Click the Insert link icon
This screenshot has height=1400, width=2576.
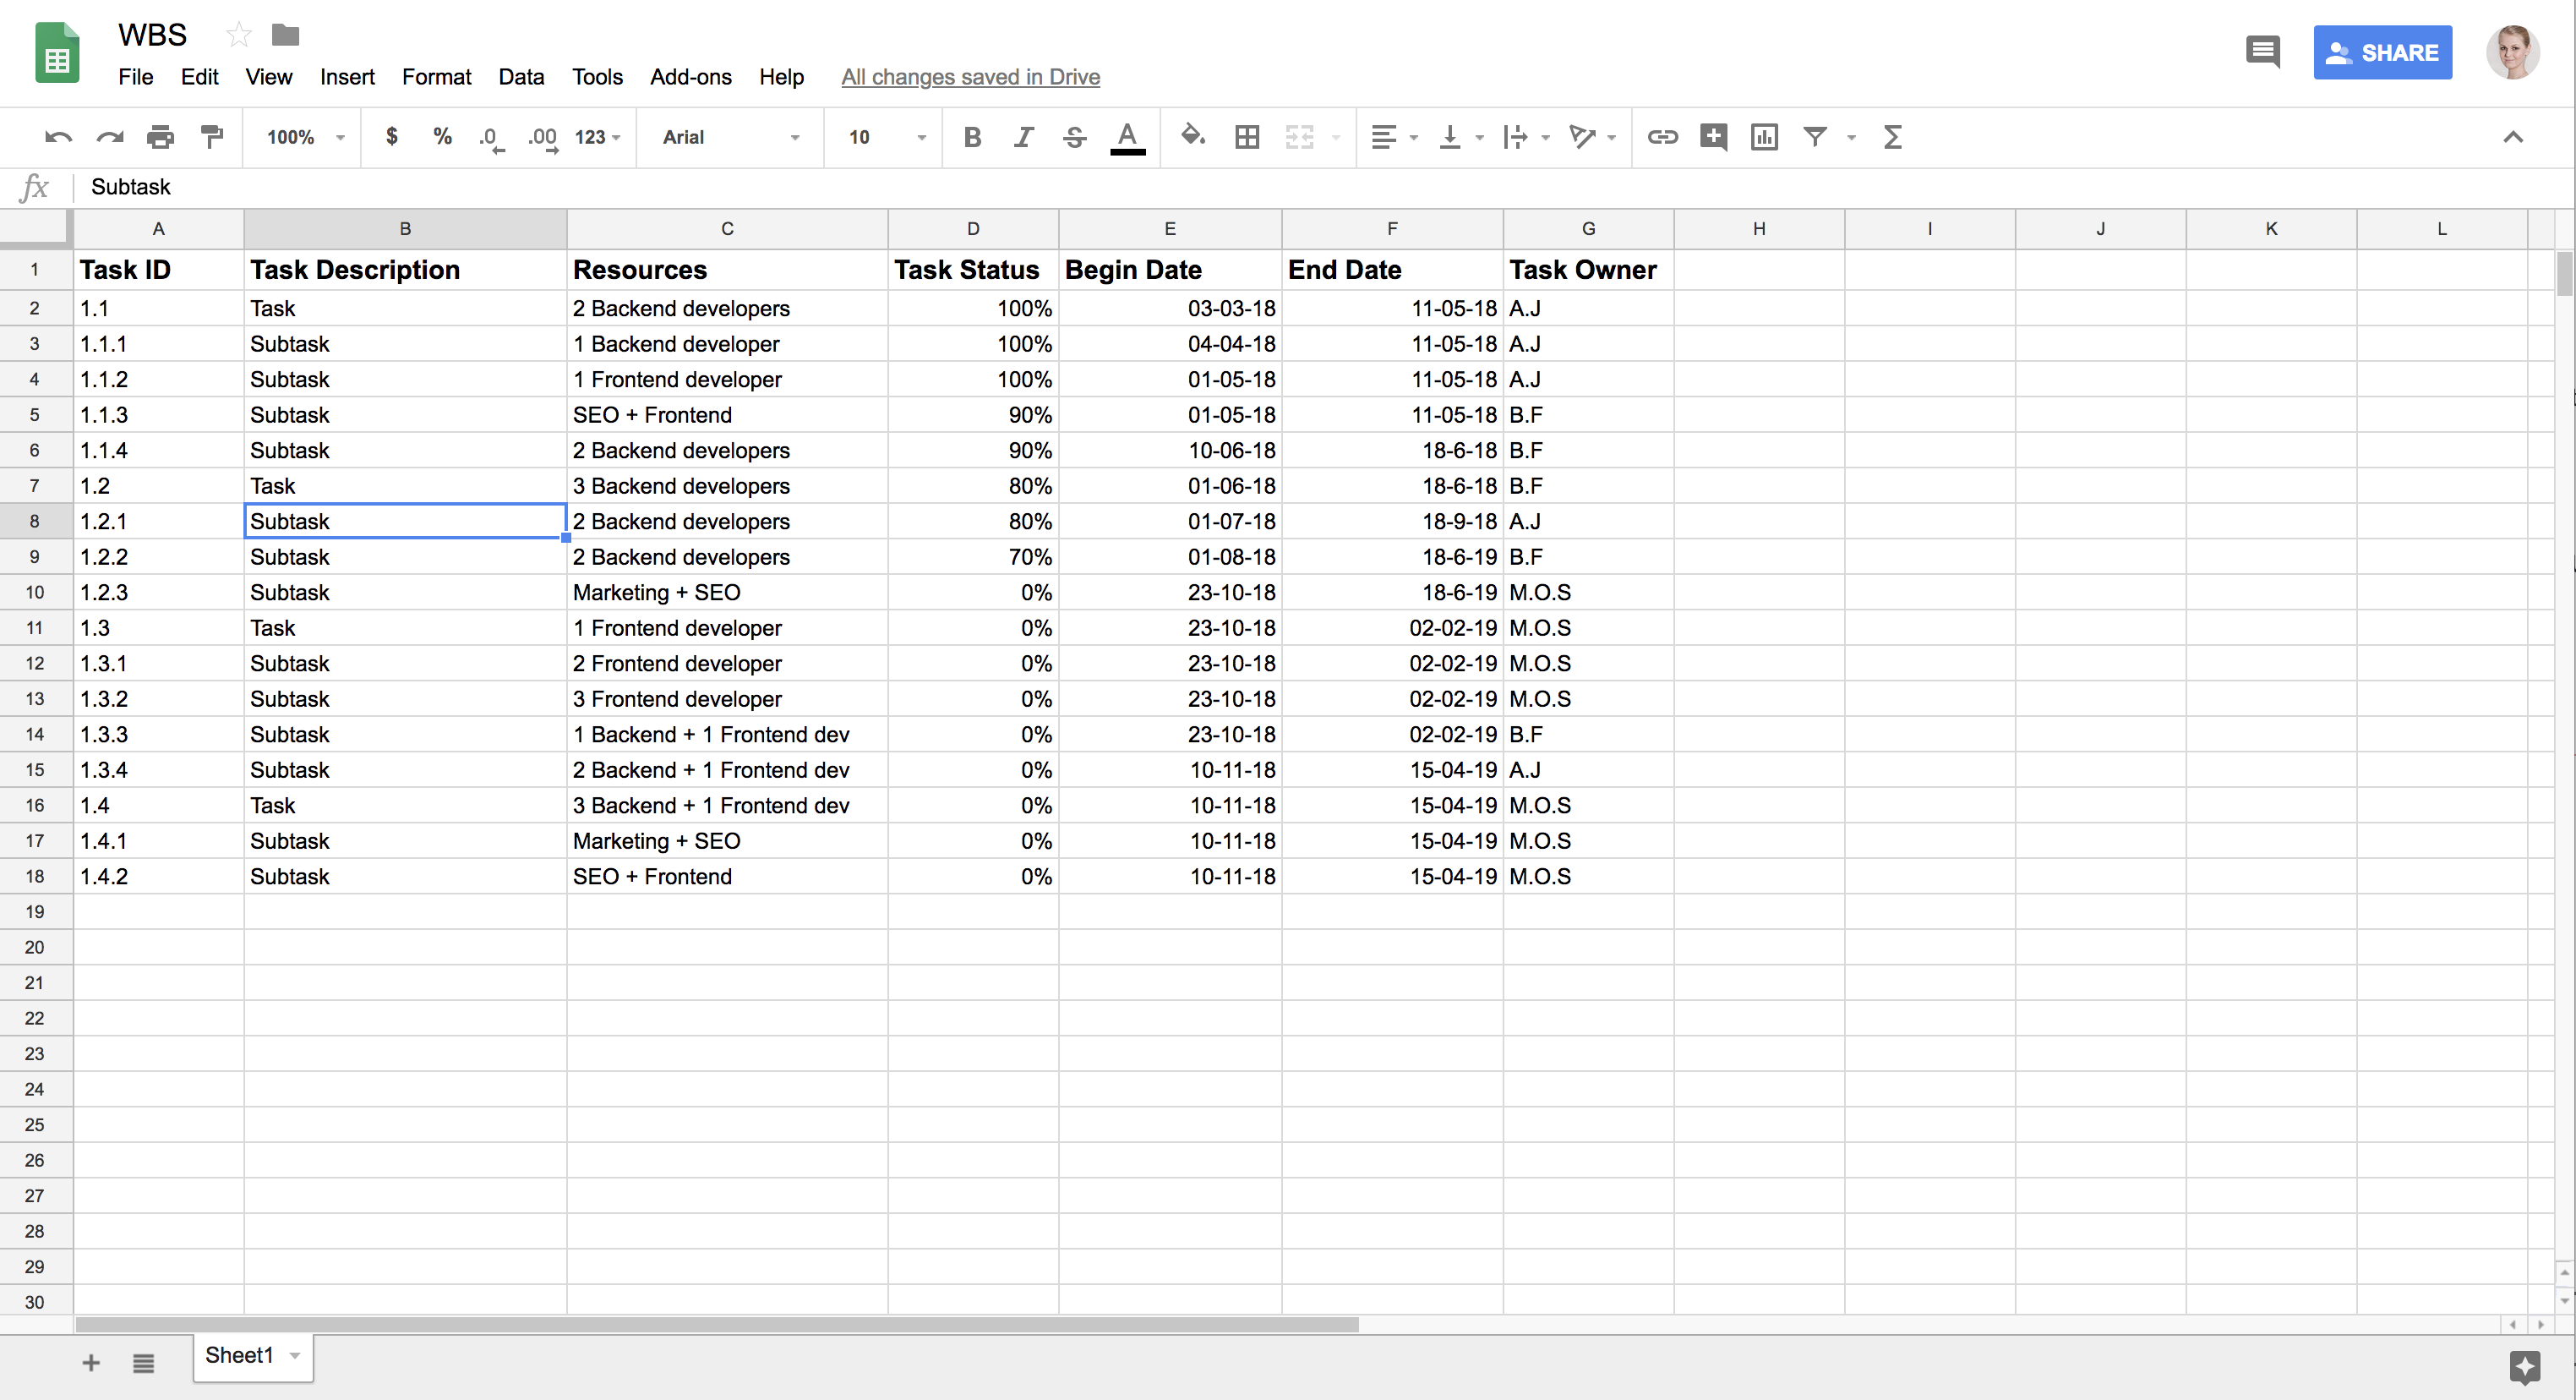(x=1662, y=137)
